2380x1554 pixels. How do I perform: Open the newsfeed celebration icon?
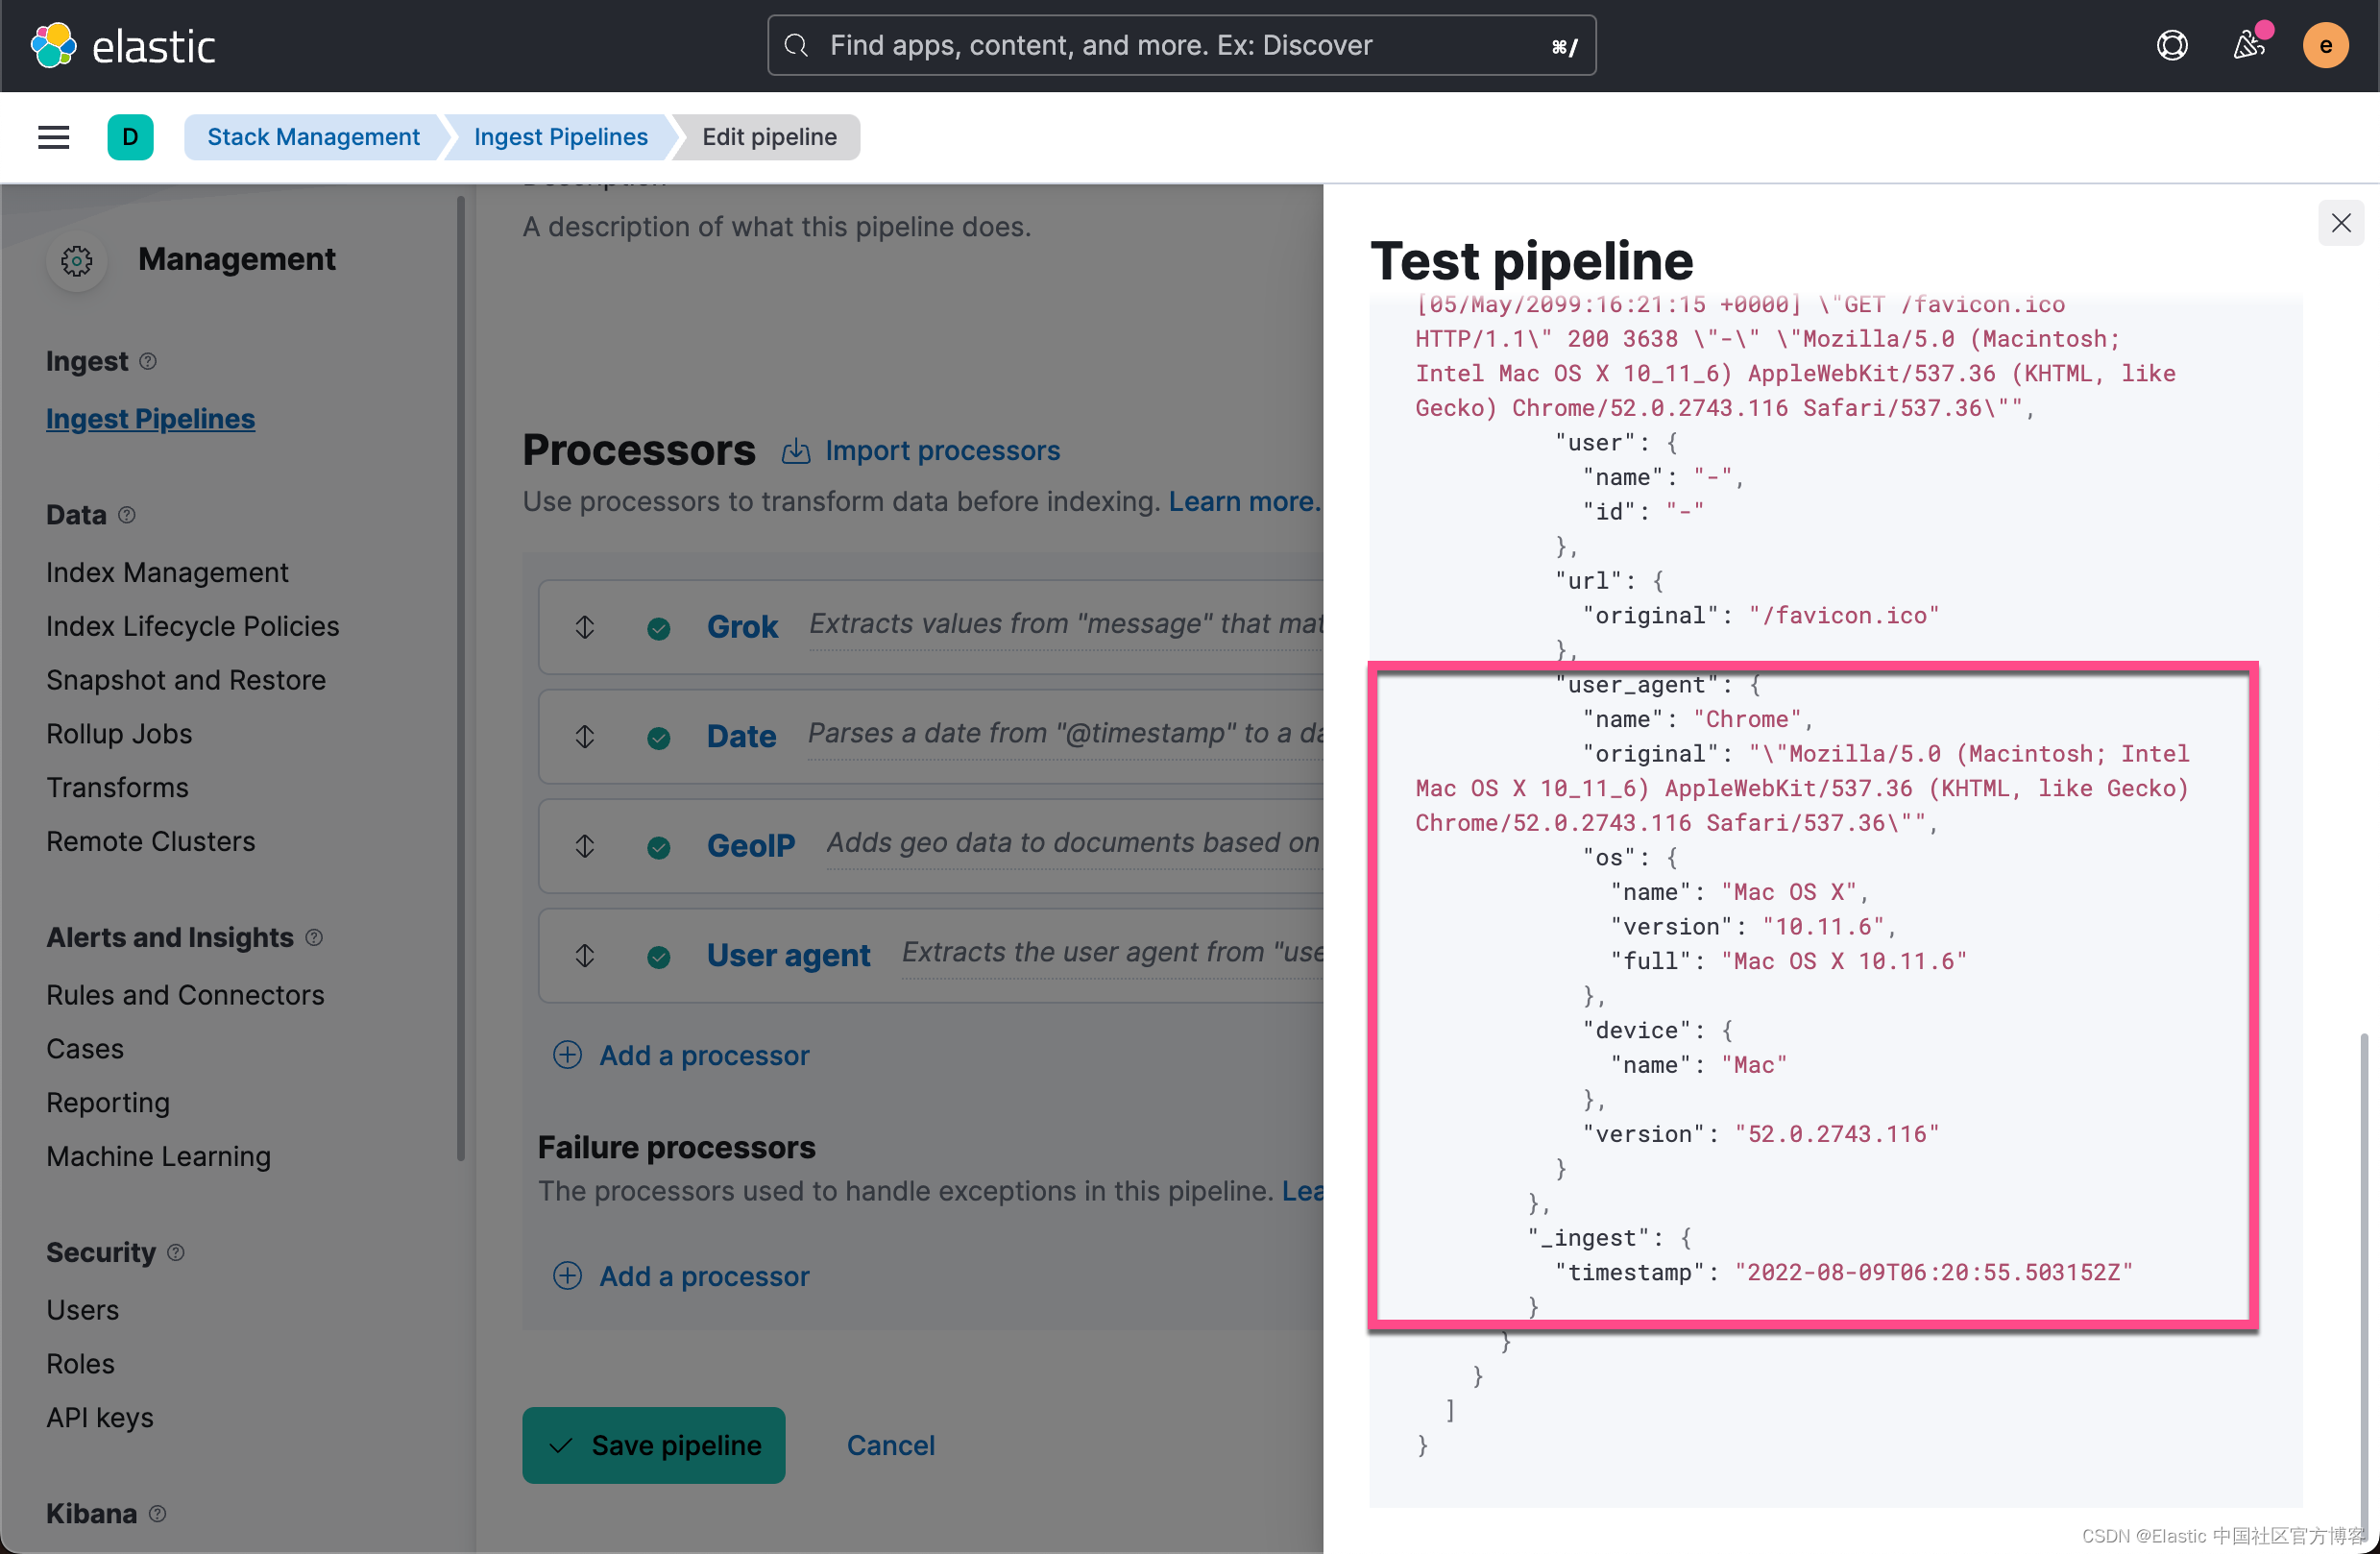pyautogui.click(x=2249, y=46)
